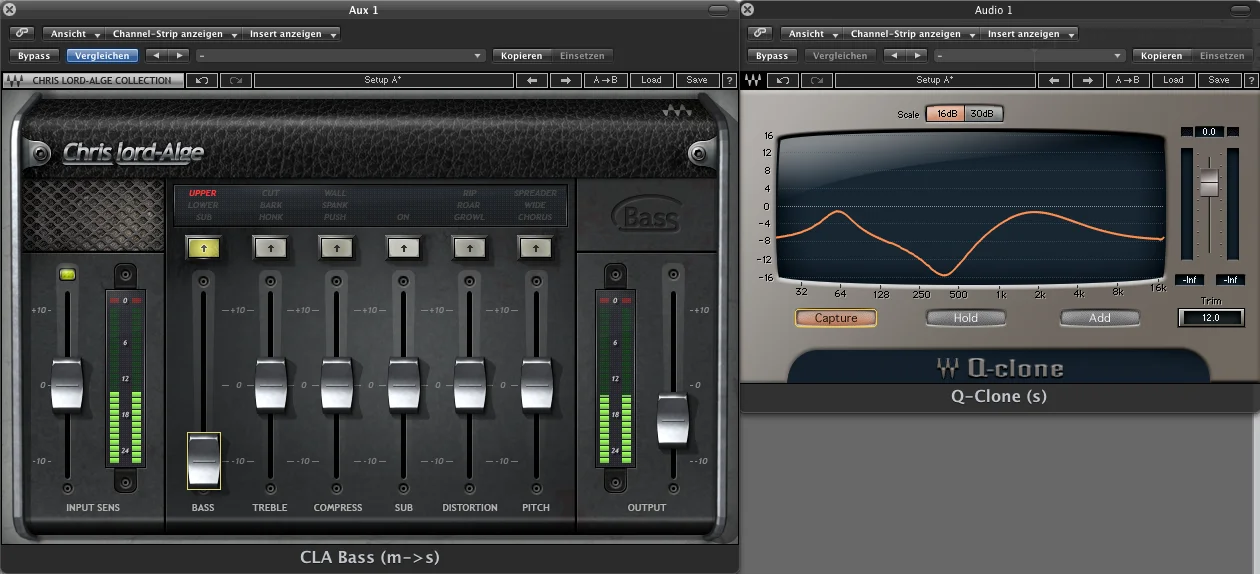Viewport: 1260px width, 574px height.
Task: Click Q-Clone output level fader handle
Action: [1209, 182]
